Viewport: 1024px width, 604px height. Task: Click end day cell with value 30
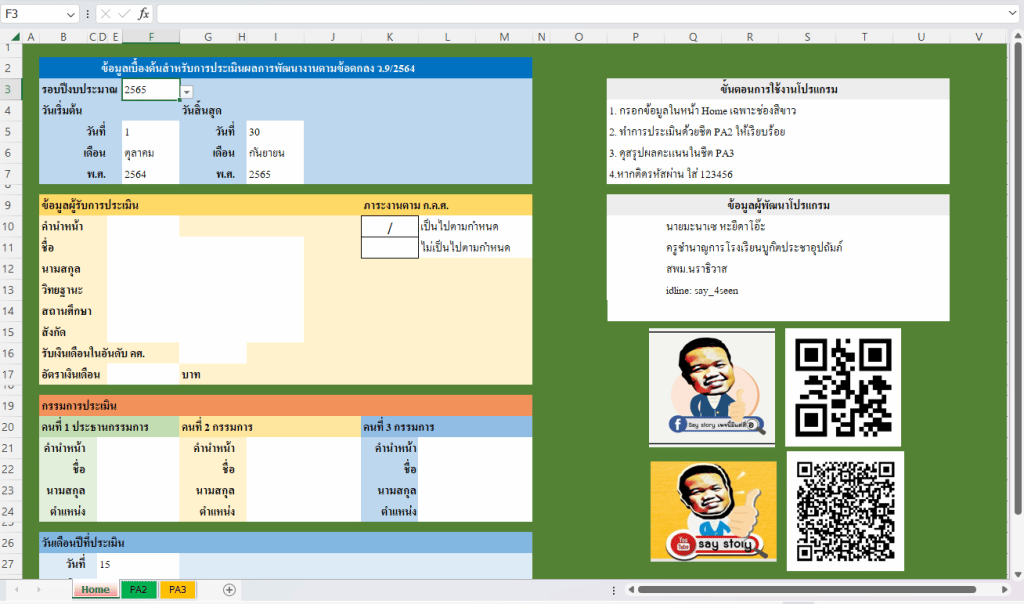click(275, 132)
